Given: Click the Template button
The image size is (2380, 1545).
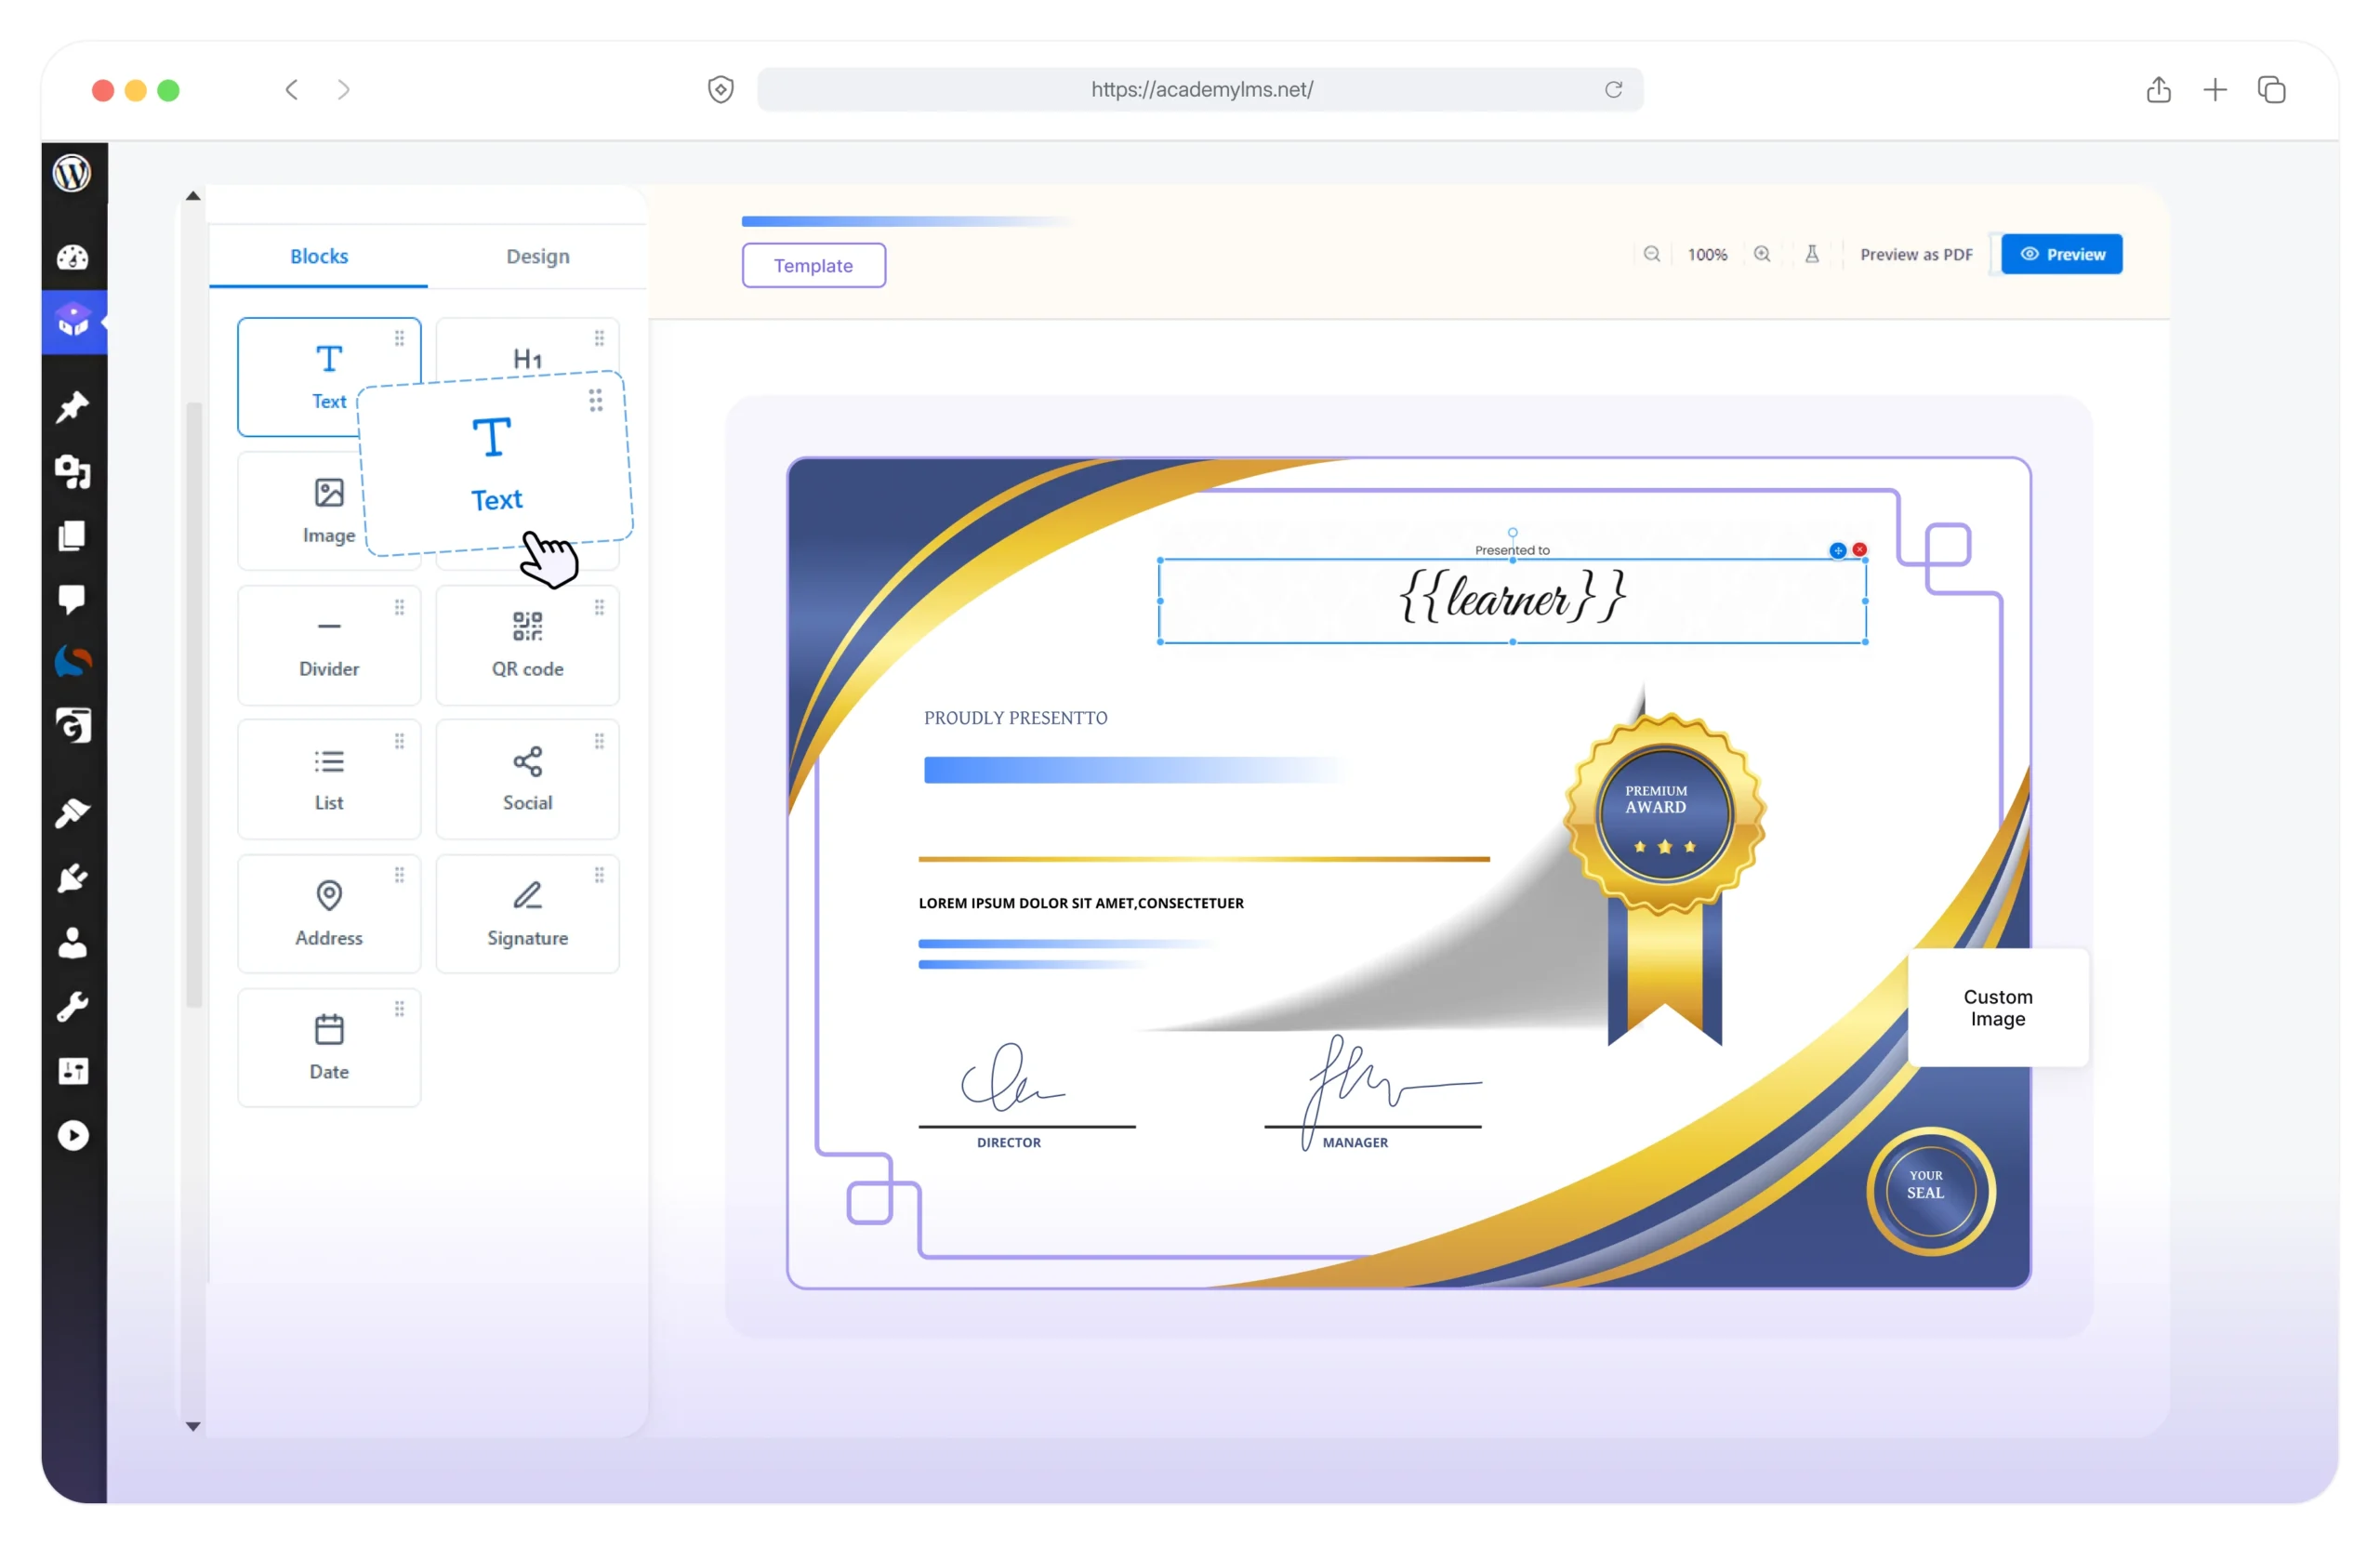Looking at the screenshot, I should pyautogui.click(x=813, y=265).
